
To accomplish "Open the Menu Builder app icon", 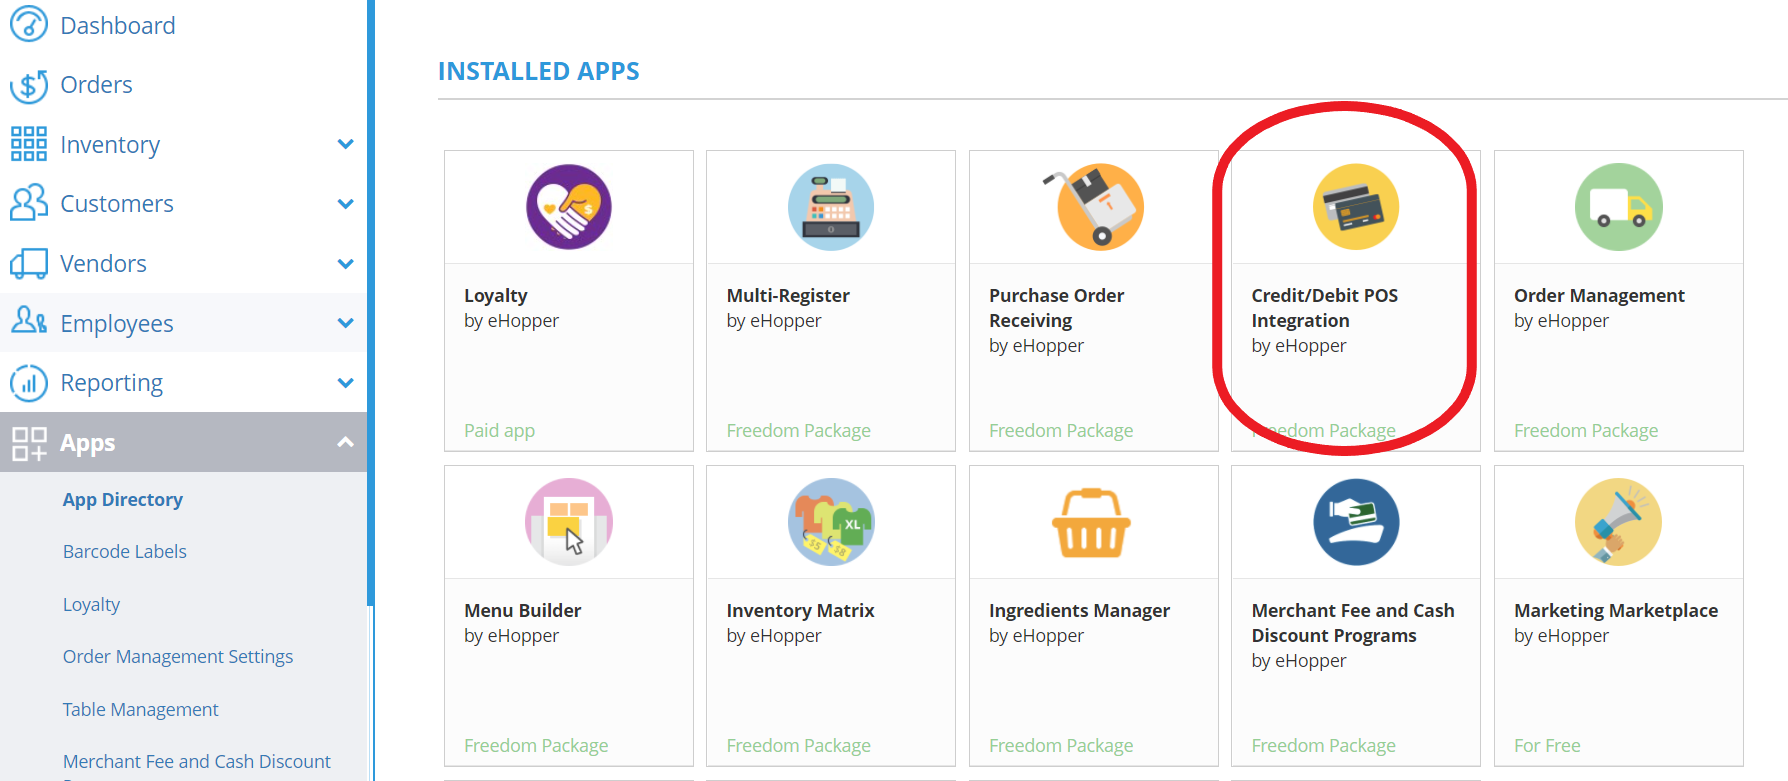I will pyautogui.click(x=569, y=522).
